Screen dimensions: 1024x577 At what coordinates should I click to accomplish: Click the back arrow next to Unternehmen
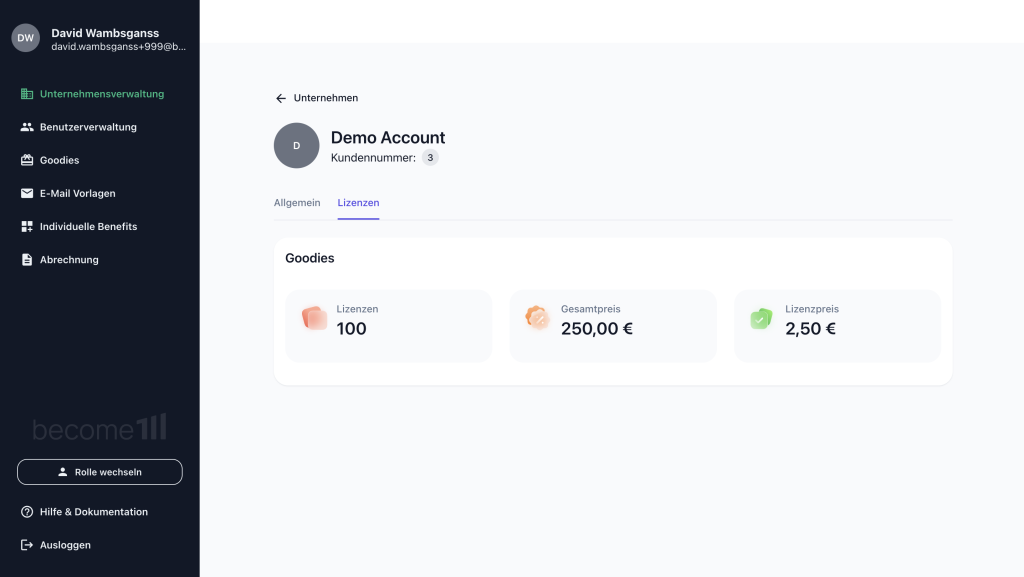point(281,98)
